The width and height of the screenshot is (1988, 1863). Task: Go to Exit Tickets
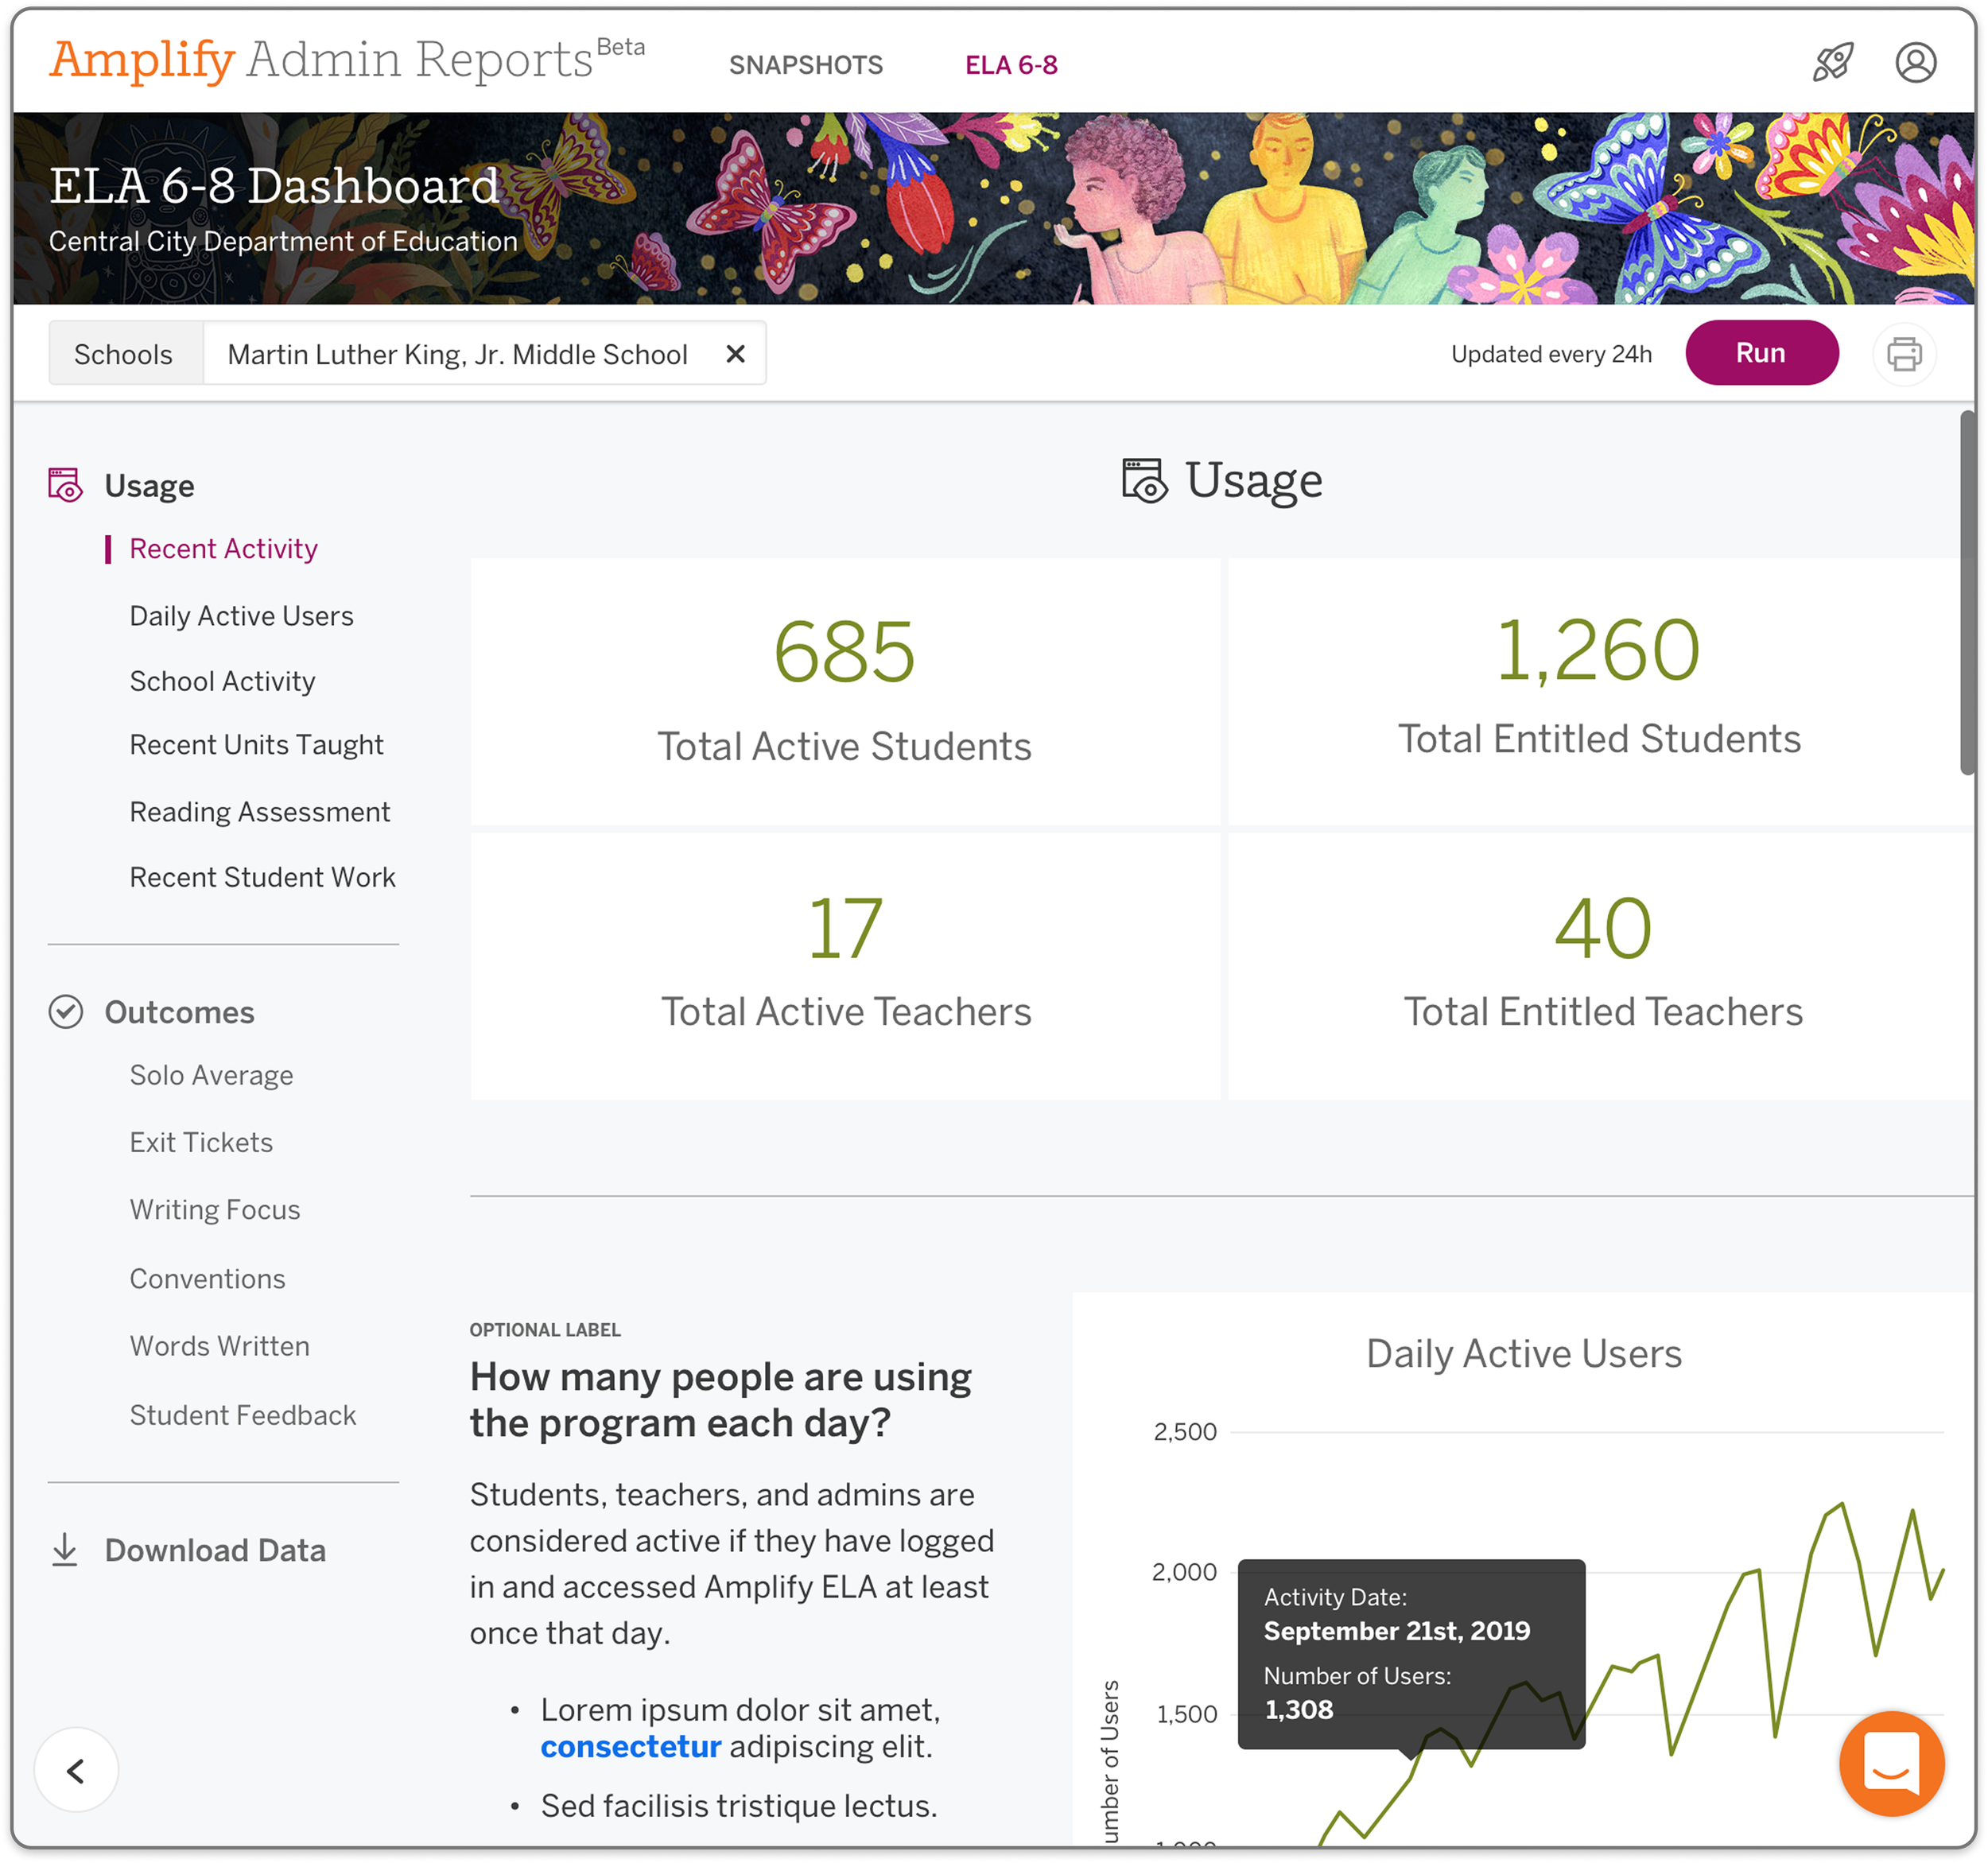point(202,1142)
